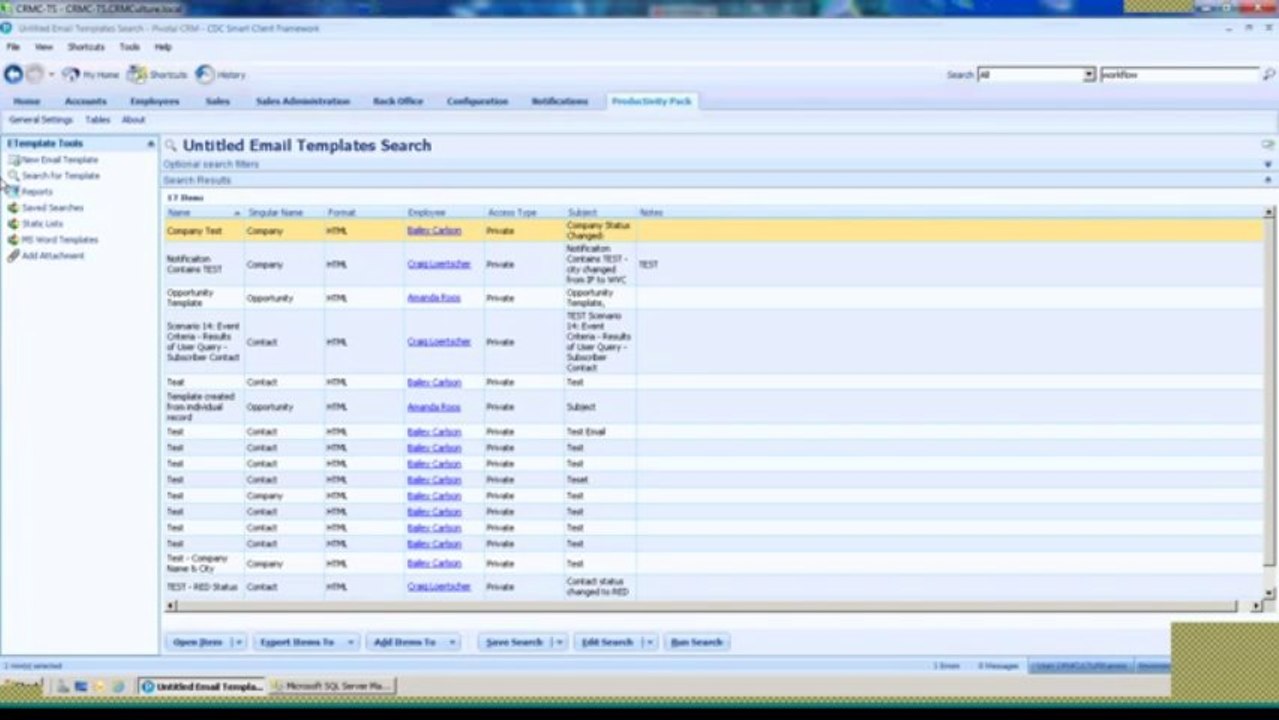Sort results by Singular Name column
Image resolution: width=1279 pixels, height=720 pixels.
pyautogui.click(x=284, y=213)
